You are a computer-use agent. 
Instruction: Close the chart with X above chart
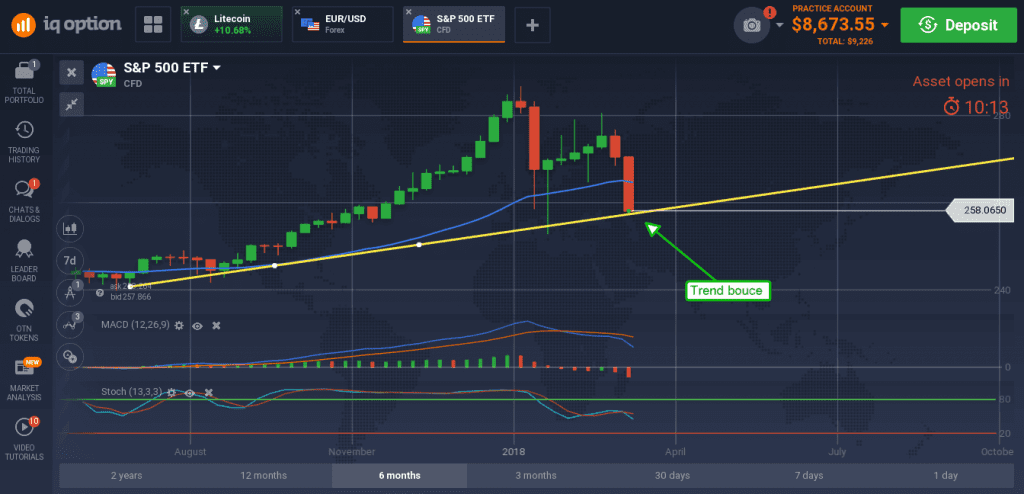71,73
